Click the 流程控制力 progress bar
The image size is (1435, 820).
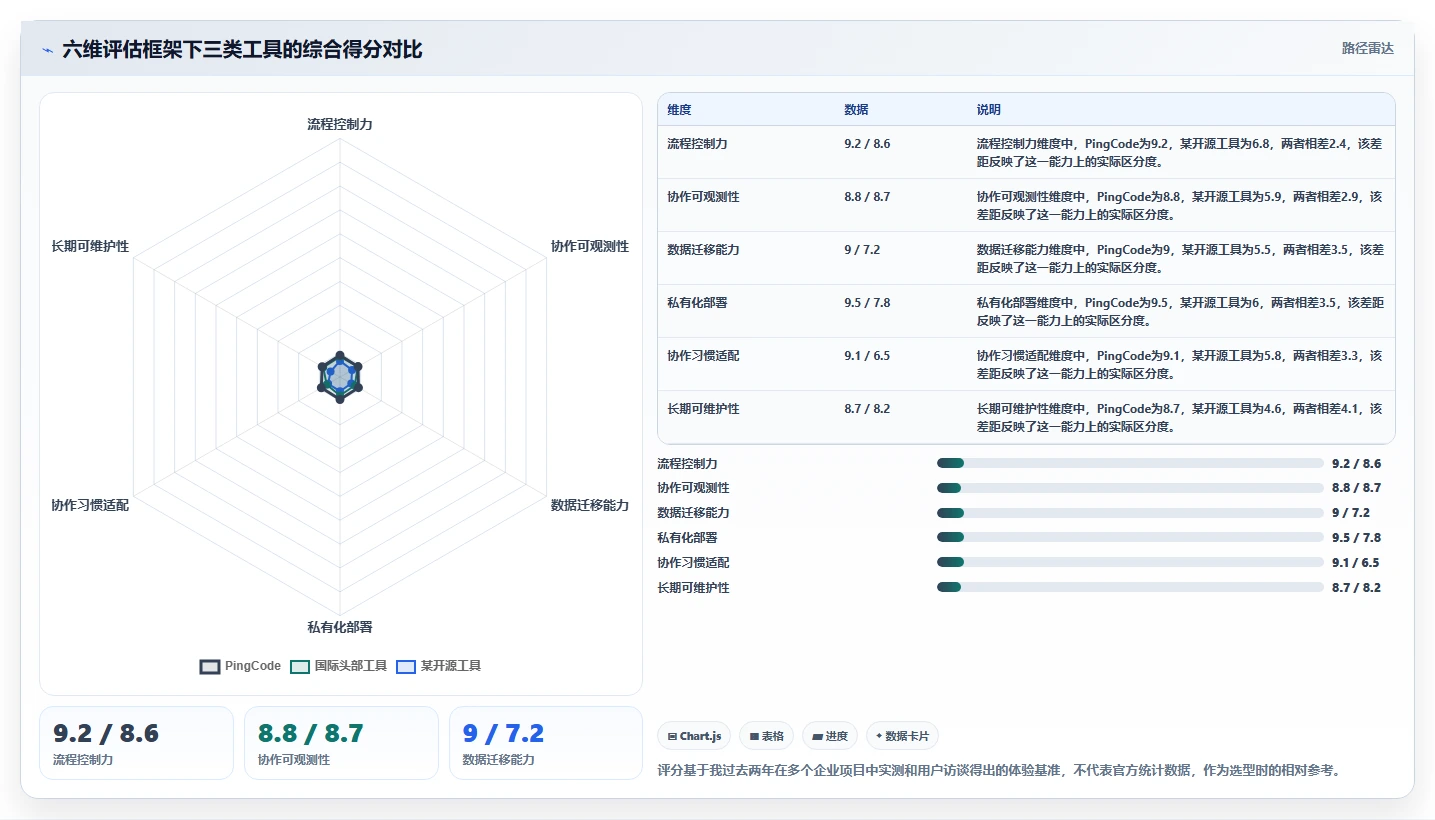[x=1130, y=463]
